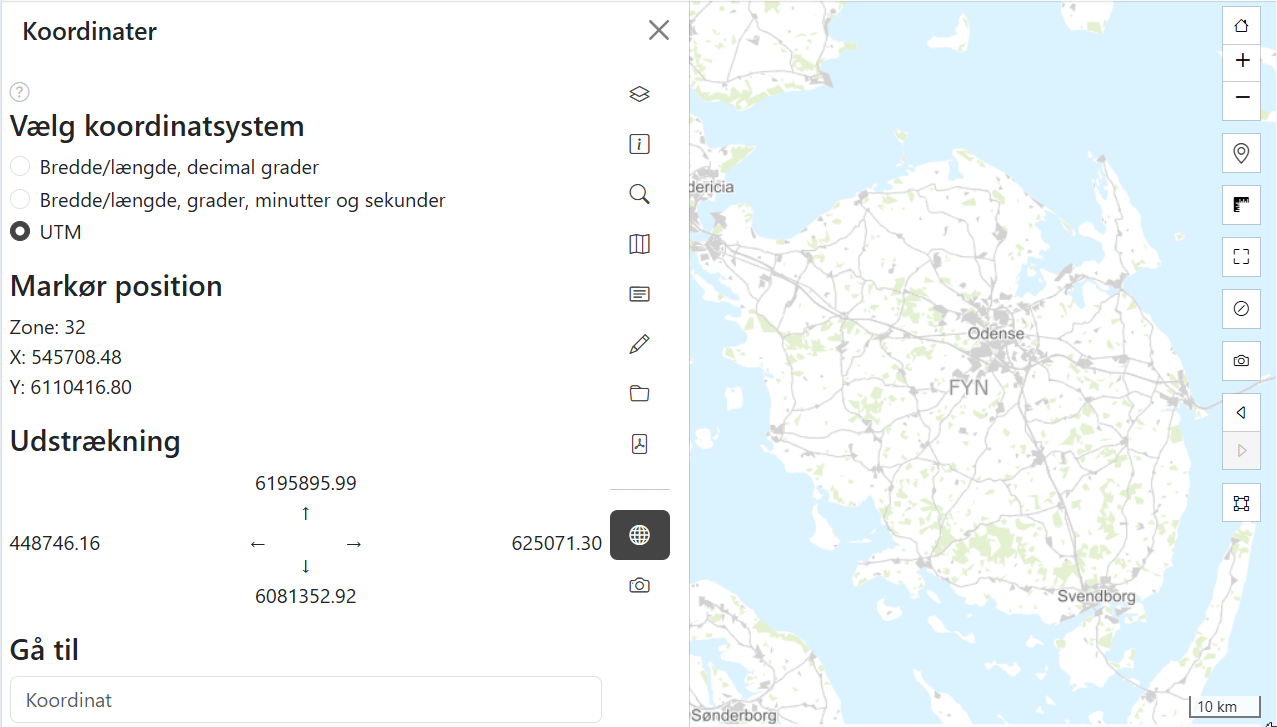
Task: Click the Koordinat input field
Action: click(x=305, y=700)
